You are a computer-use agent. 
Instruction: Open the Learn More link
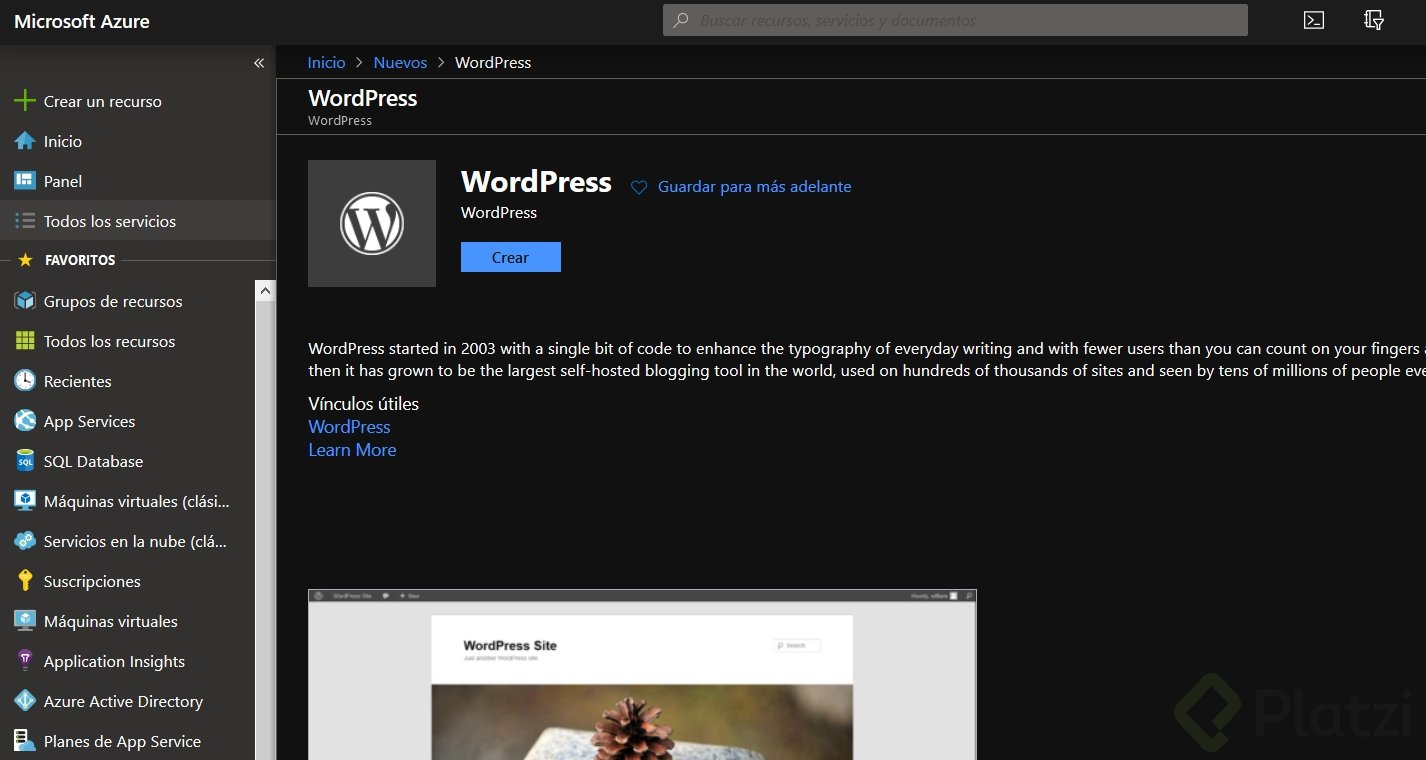[x=352, y=450]
